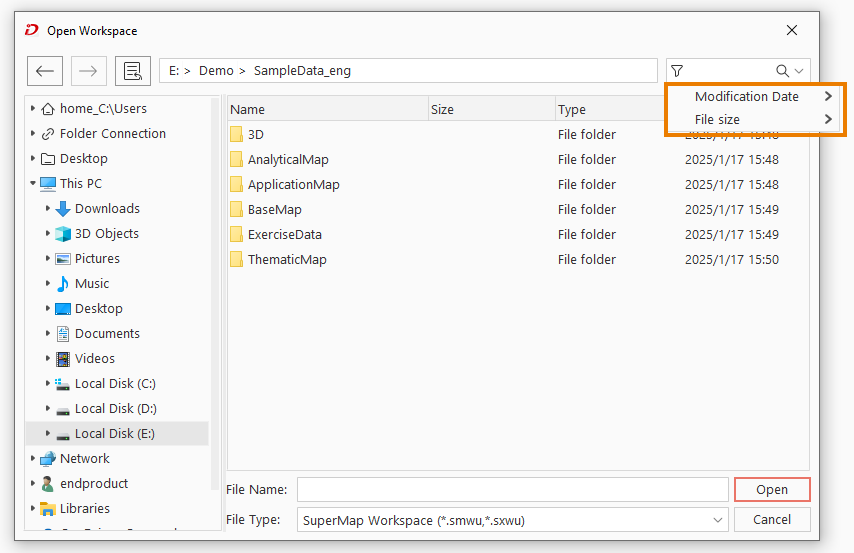The image size is (854, 553).
Task: Expand the Network tree node
Action: [x=33, y=459]
